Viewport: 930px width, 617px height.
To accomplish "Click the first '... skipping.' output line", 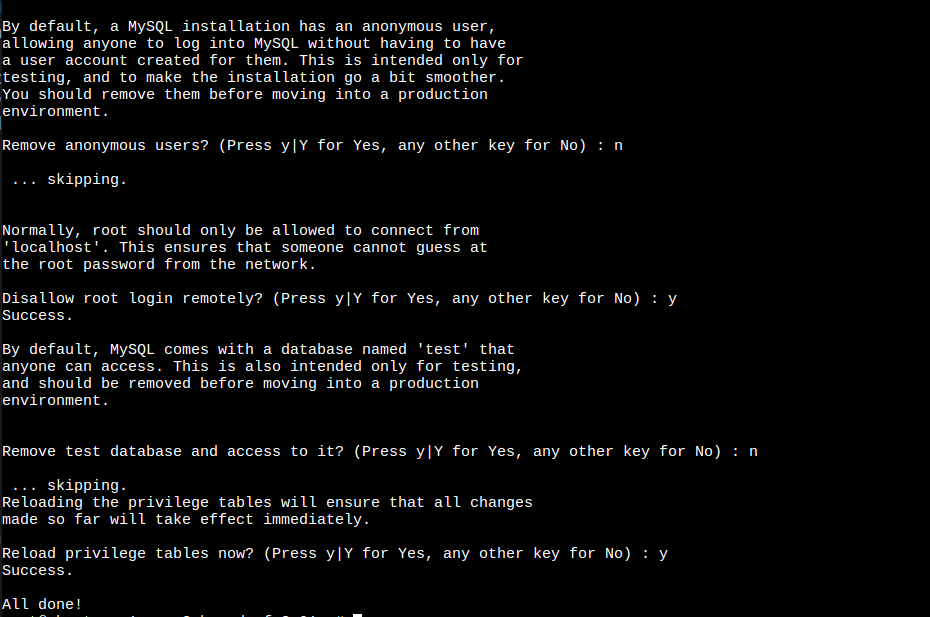I will 69,179.
